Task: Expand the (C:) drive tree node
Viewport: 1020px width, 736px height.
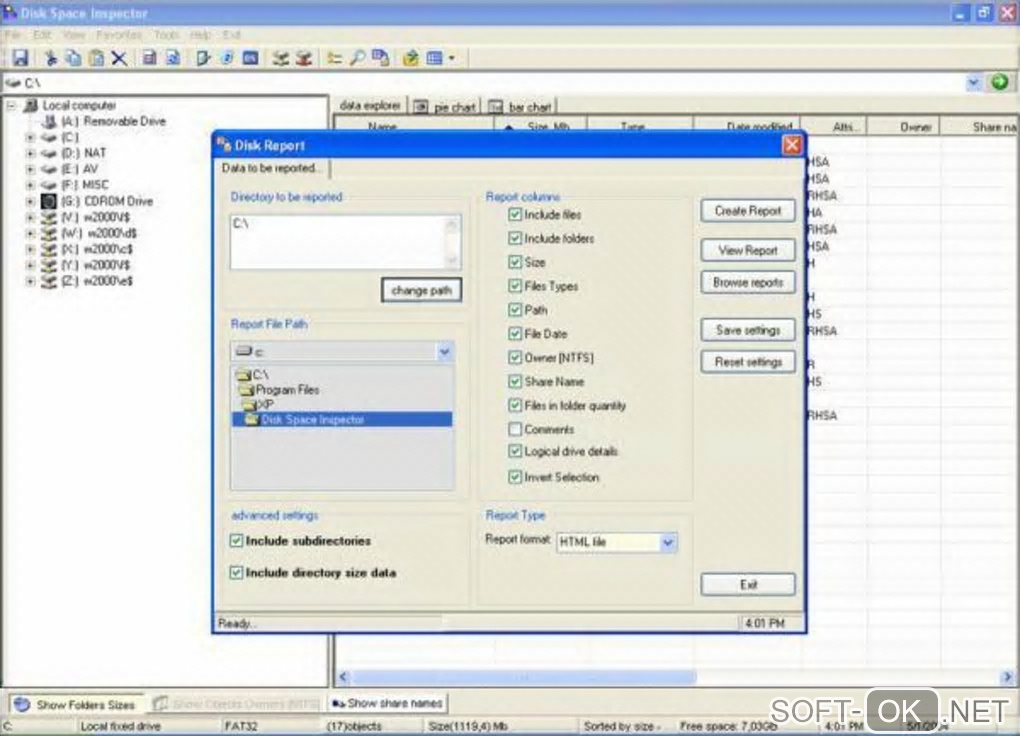Action: (30, 137)
